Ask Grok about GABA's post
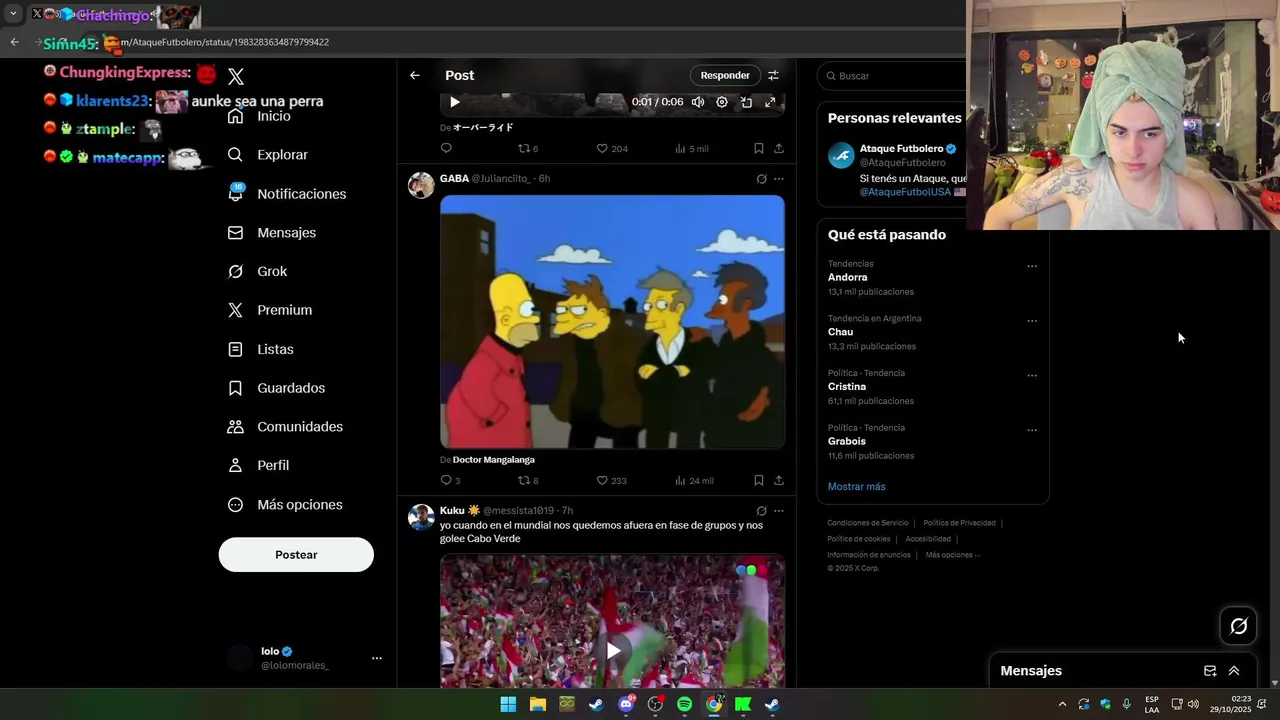Viewport: 1280px width, 720px height. [x=761, y=179]
